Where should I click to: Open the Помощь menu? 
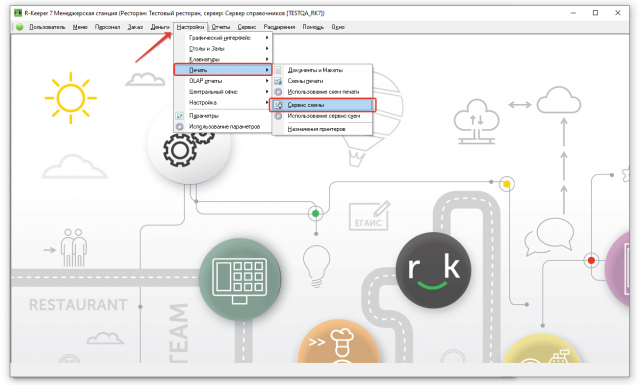[x=313, y=27]
